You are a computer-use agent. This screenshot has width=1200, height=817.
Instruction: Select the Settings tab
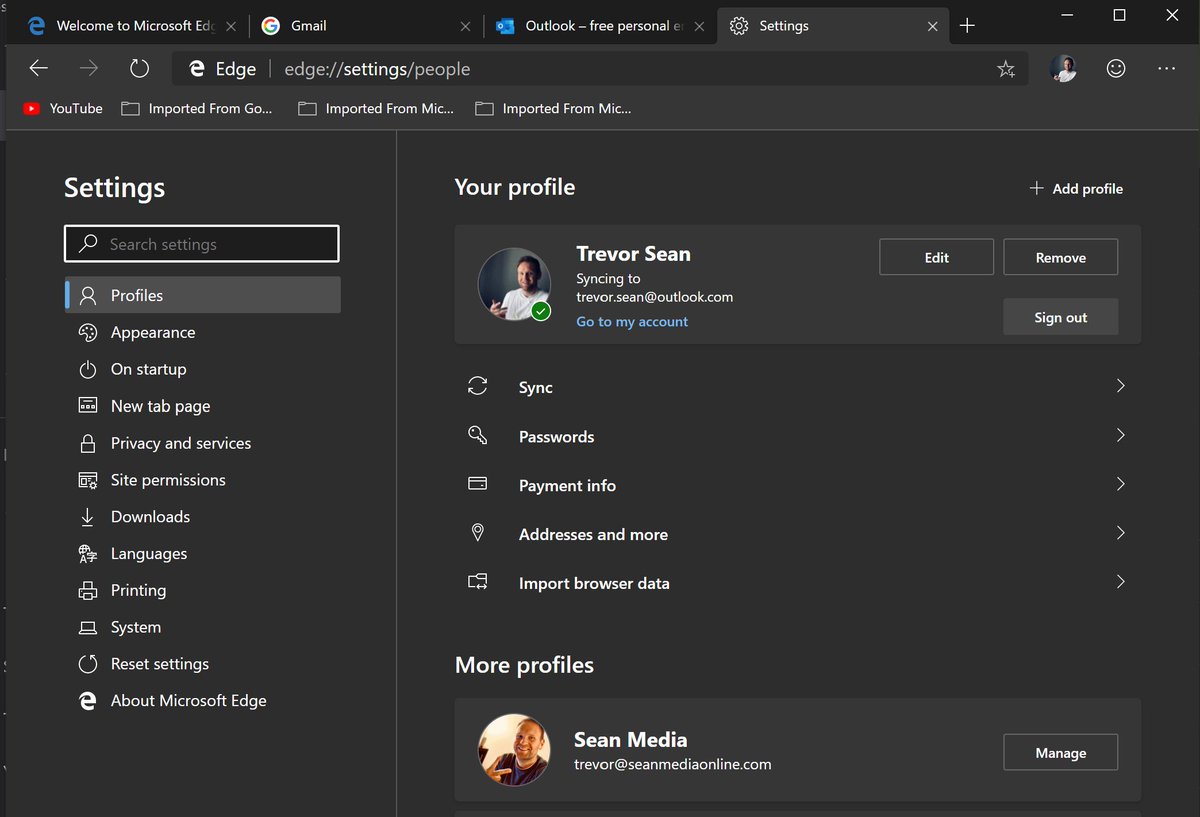(x=833, y=26)
